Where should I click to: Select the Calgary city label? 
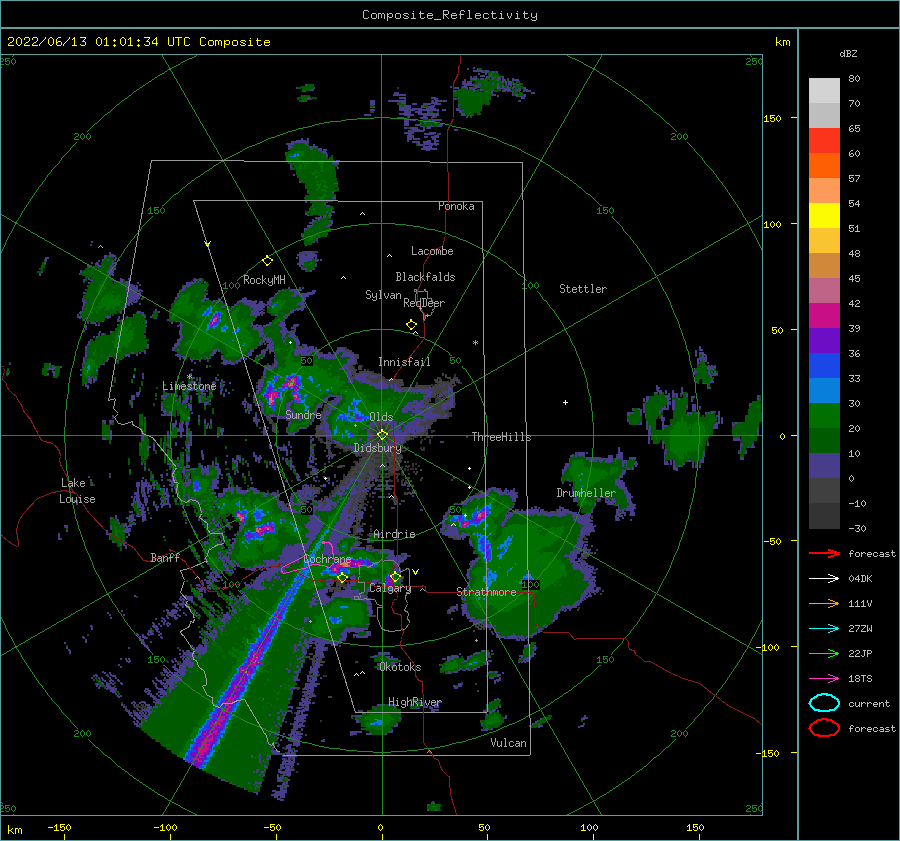pos(390,588)
